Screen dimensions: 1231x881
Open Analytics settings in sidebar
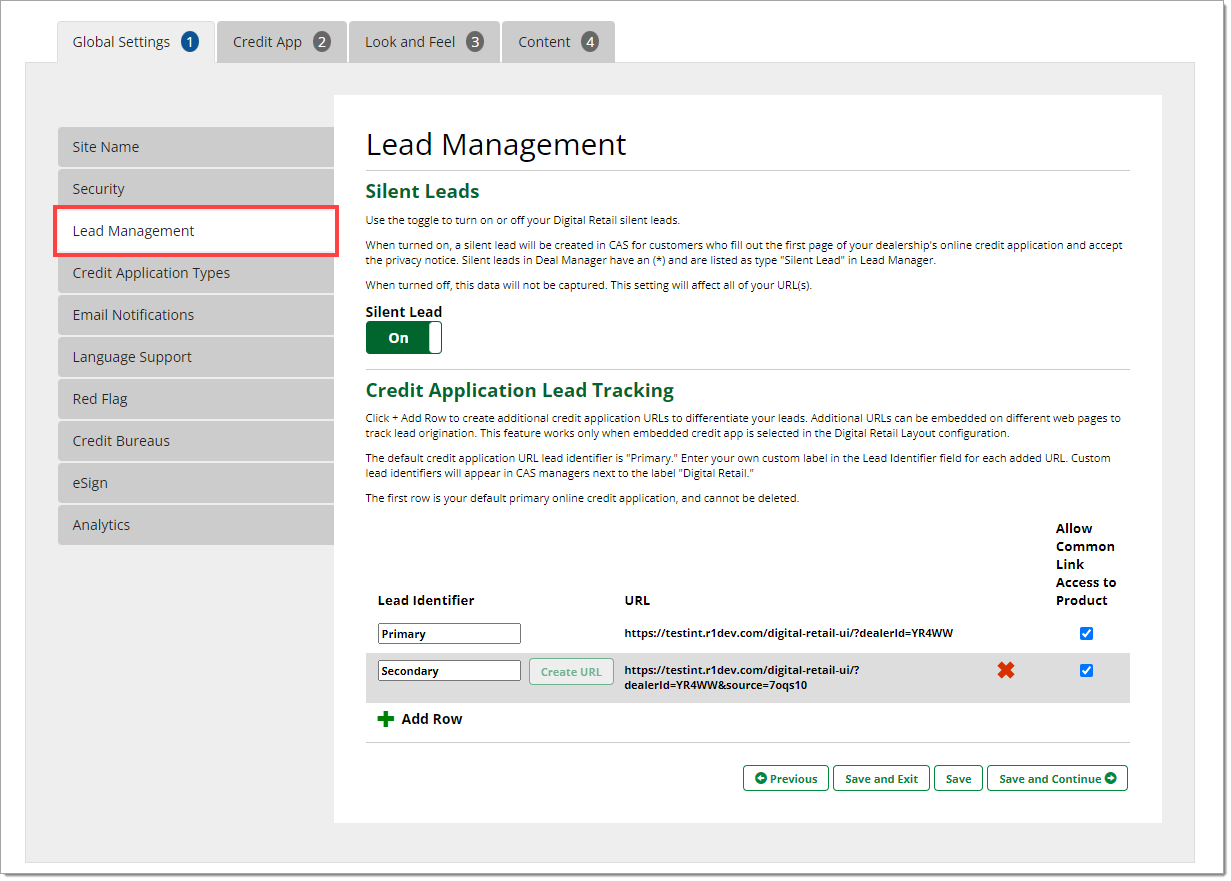196,525
